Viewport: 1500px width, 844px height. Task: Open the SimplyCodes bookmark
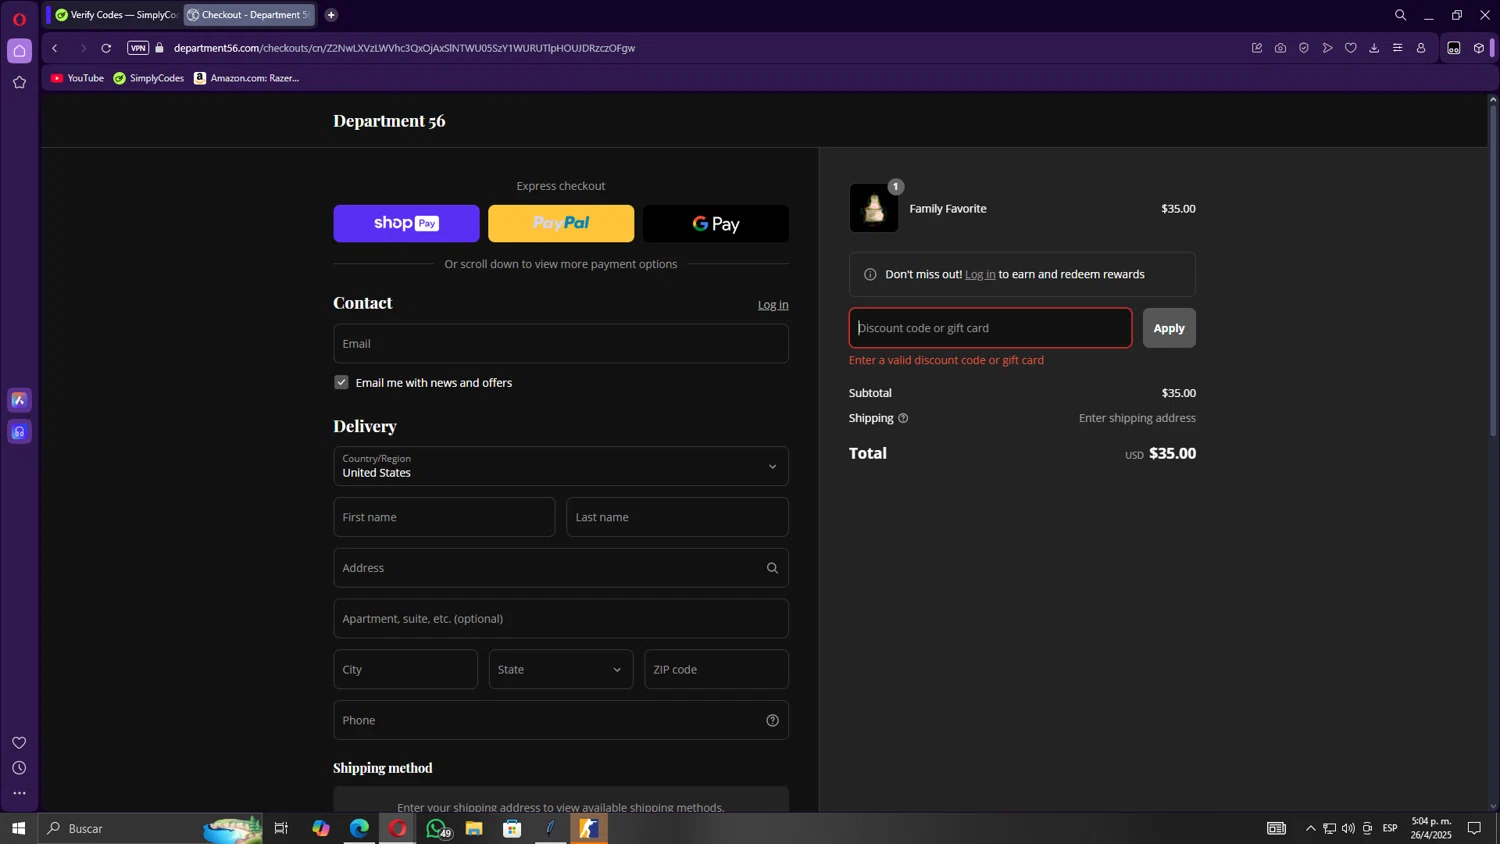(x=149, y=78)
